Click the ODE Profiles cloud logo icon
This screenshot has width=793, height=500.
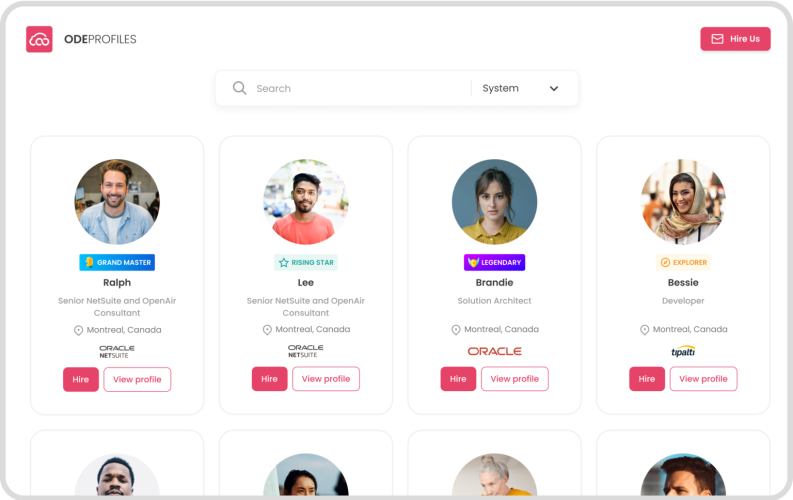[x=39, y=39]
